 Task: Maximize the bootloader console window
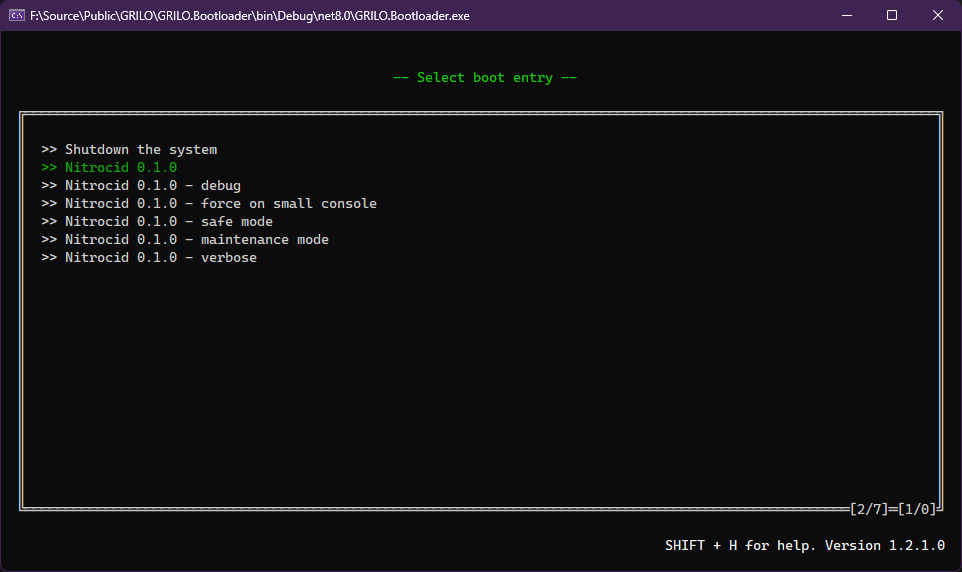892,15
